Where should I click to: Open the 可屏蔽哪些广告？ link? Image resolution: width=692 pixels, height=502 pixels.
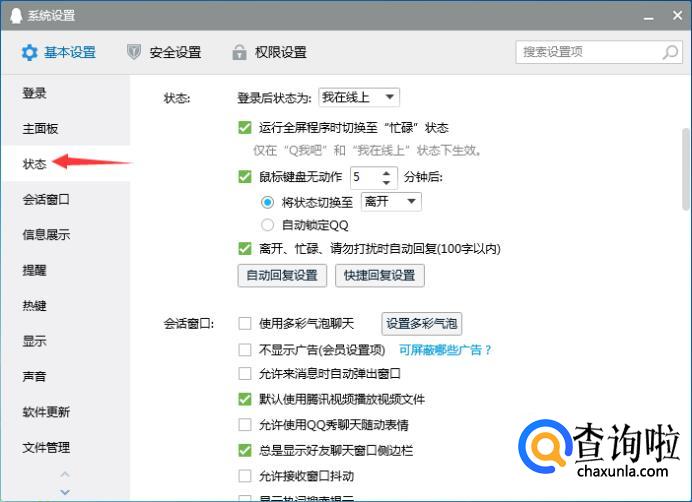pos(445,350)
